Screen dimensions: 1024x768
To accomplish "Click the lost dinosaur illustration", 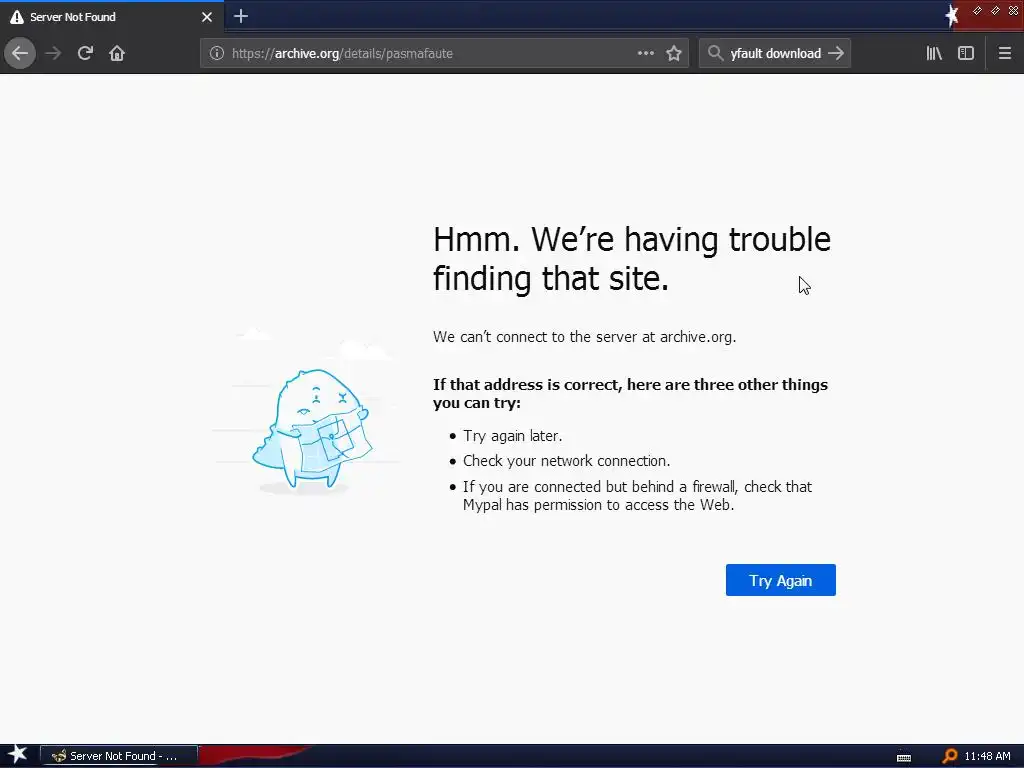I will [x=312, y=428].
